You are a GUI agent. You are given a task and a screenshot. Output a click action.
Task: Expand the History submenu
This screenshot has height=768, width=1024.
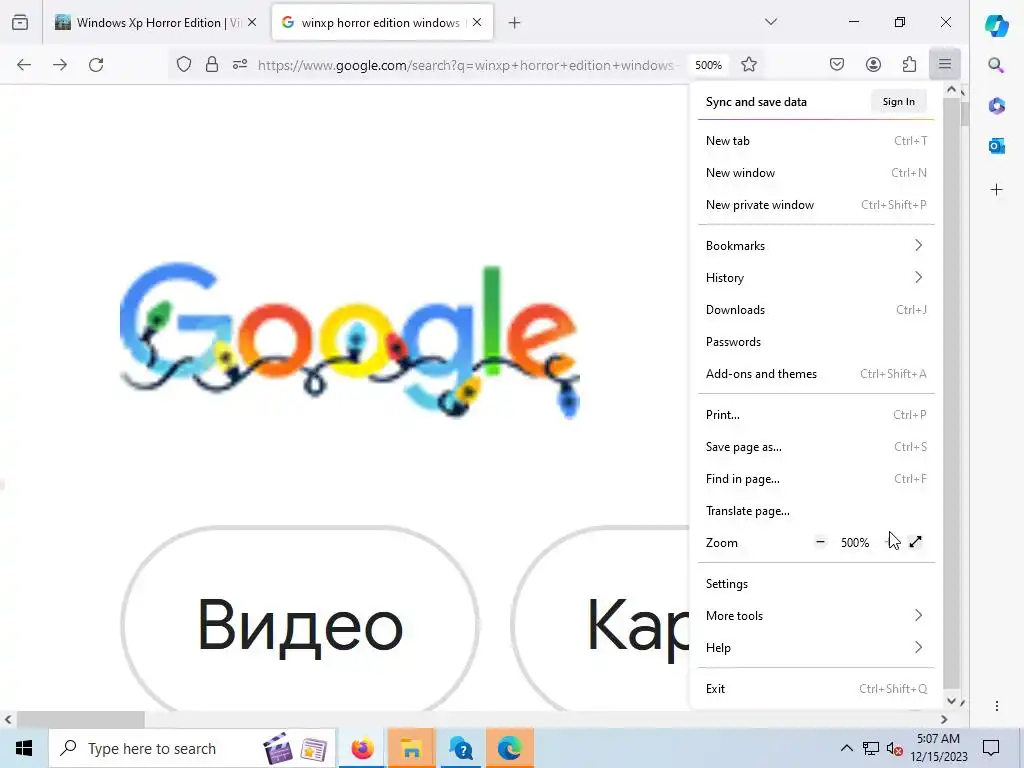tap(816, 278)
